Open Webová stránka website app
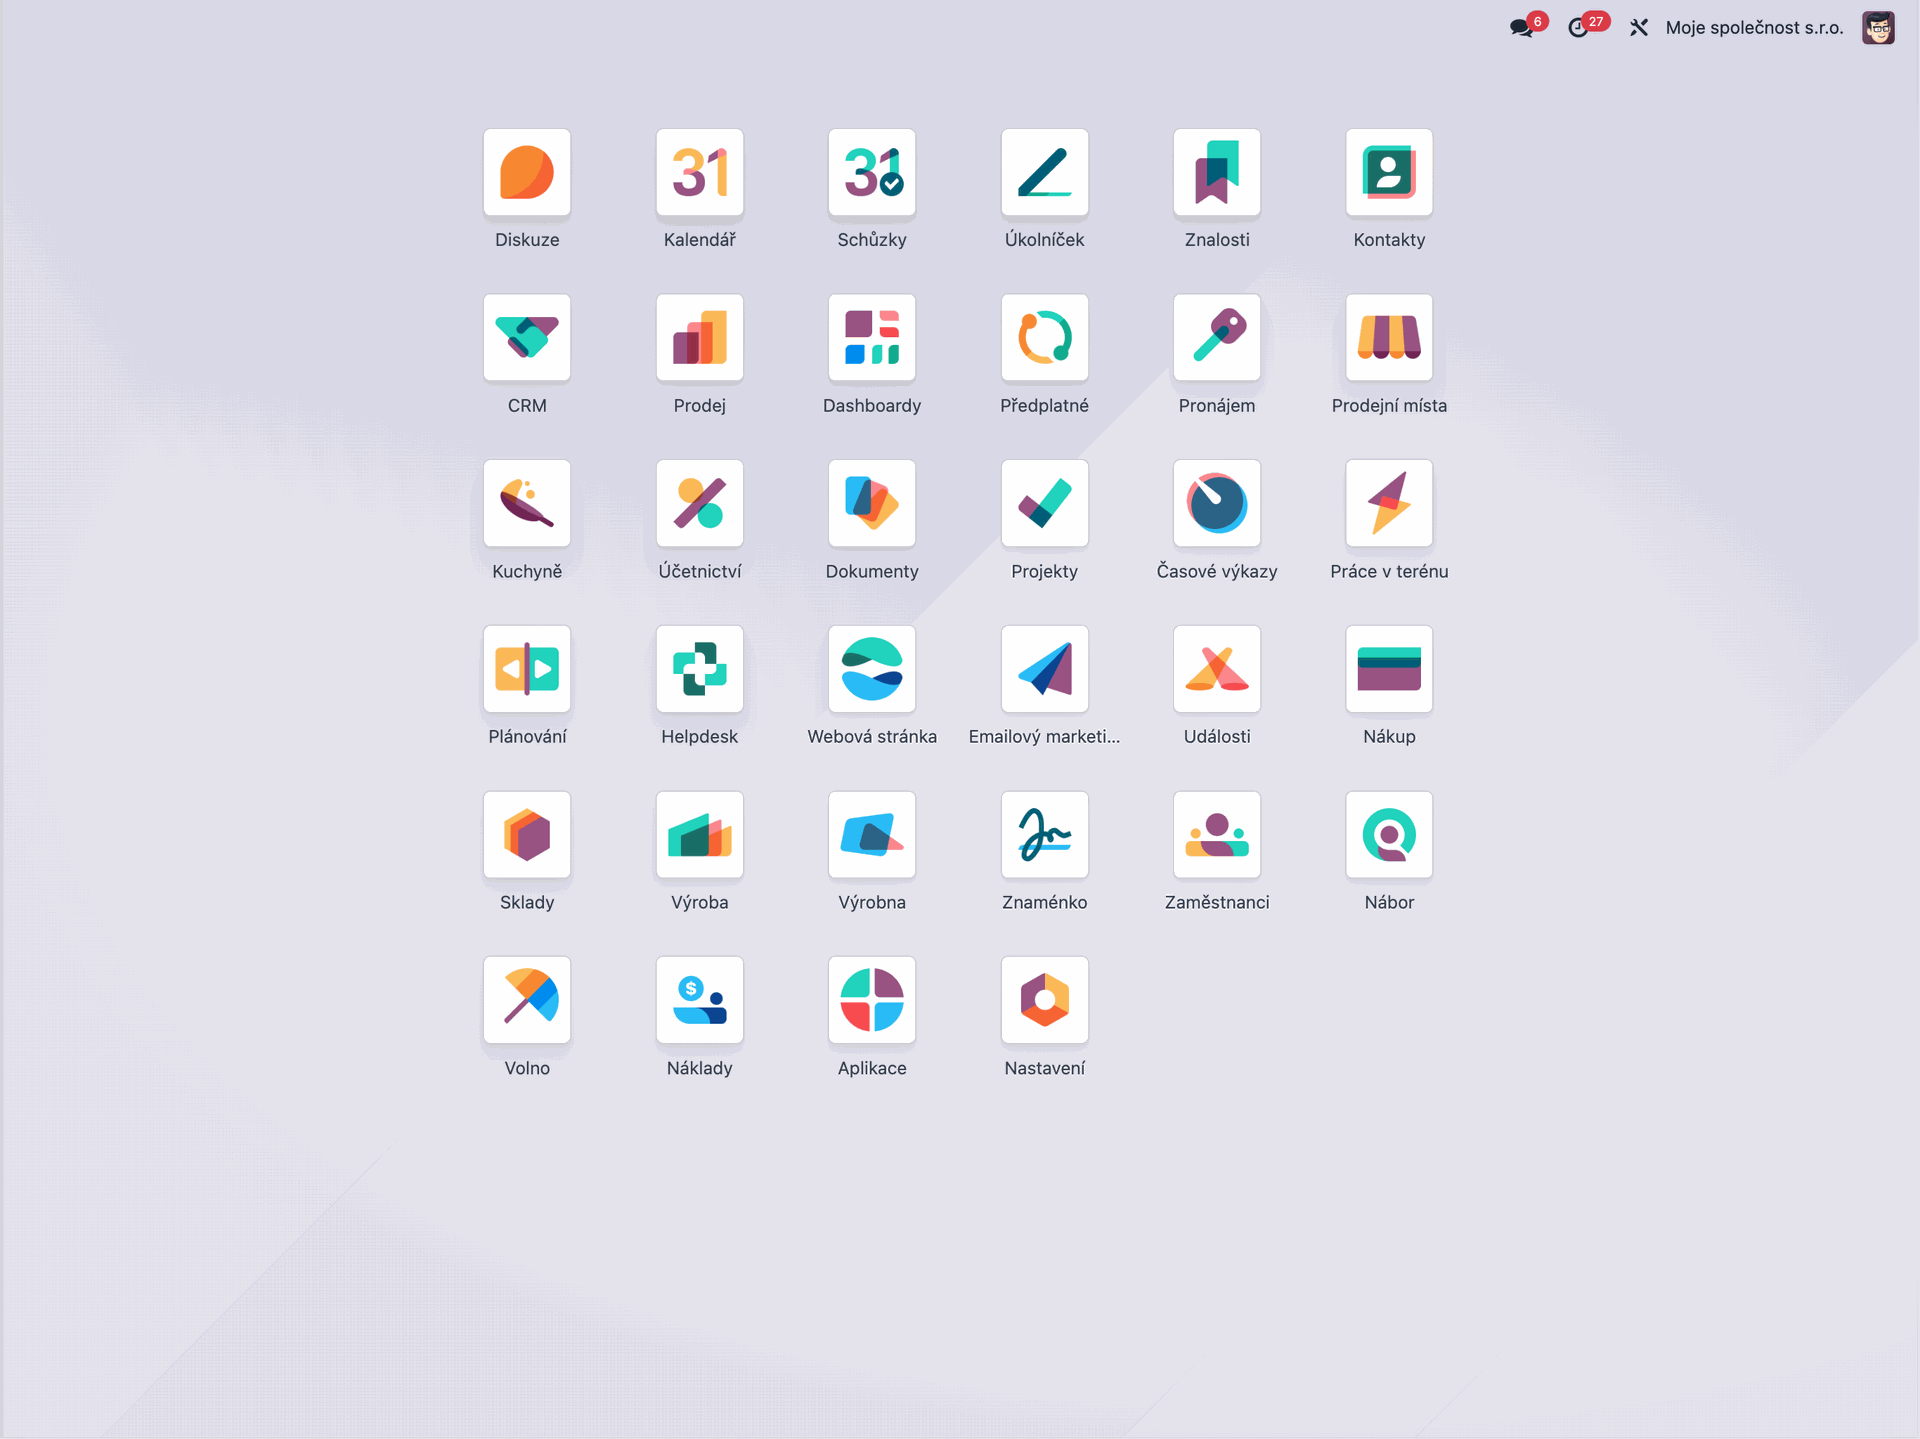Screen dimensions: 1920x1439 pyautogui.click(x=872, y=669)
